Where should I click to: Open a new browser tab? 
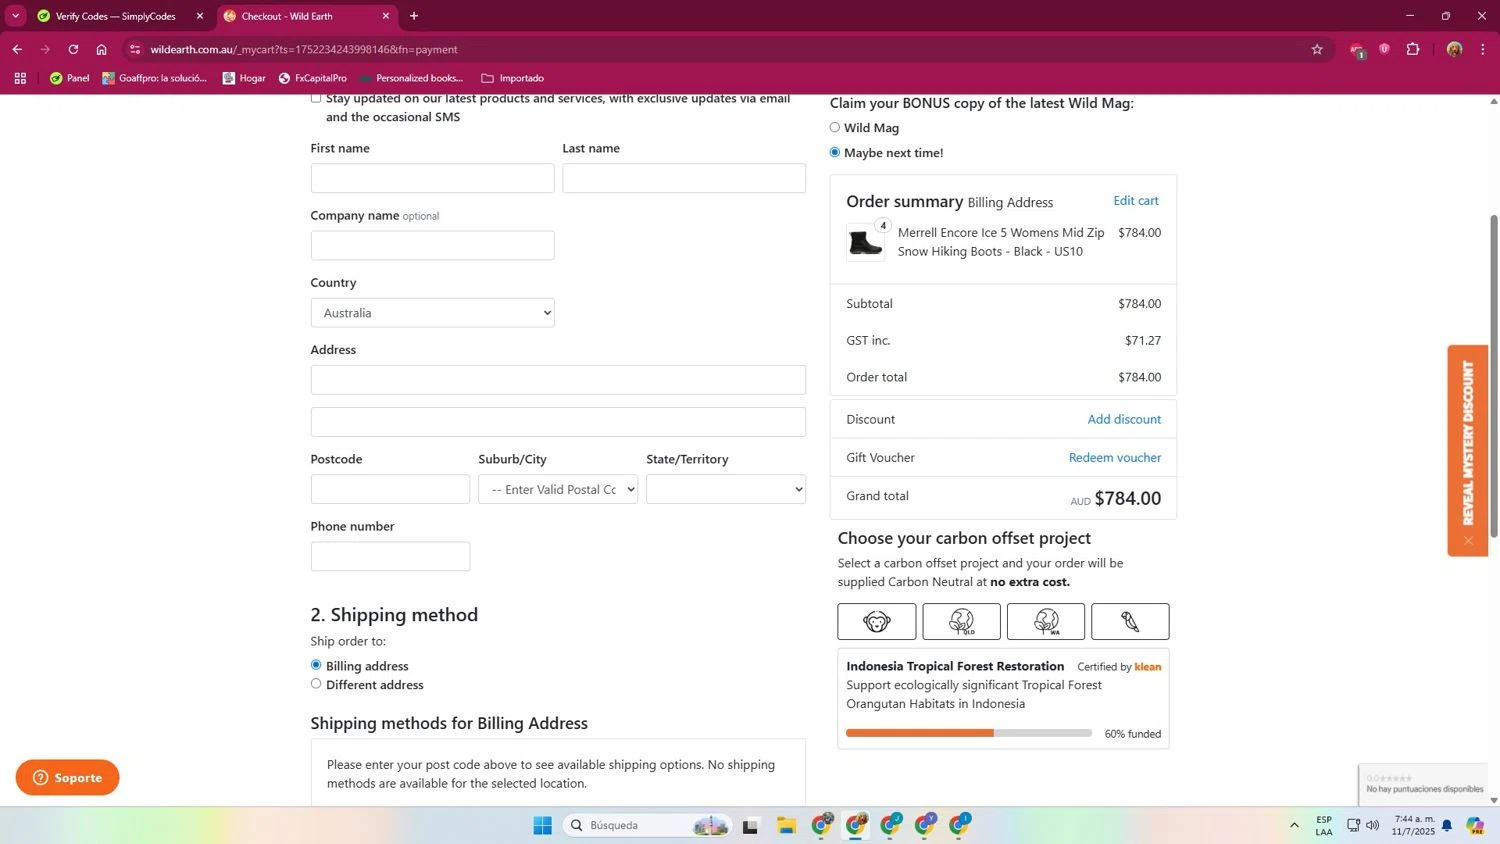[414, 16]
